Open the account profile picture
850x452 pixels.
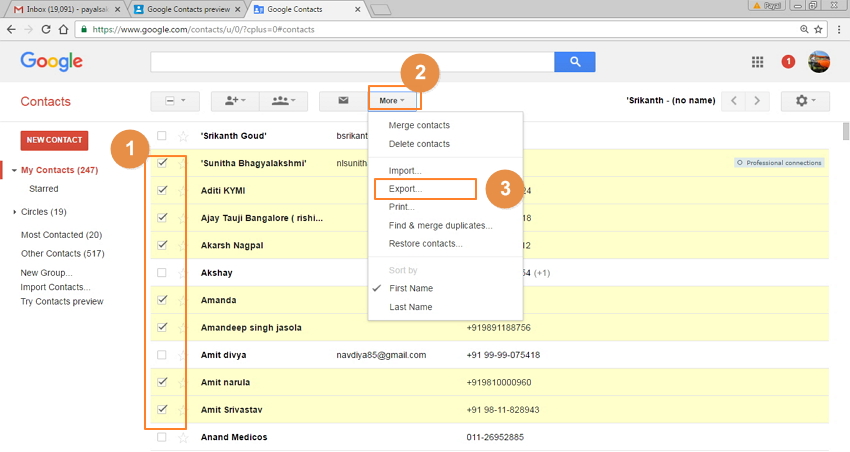tap(819, 62)
